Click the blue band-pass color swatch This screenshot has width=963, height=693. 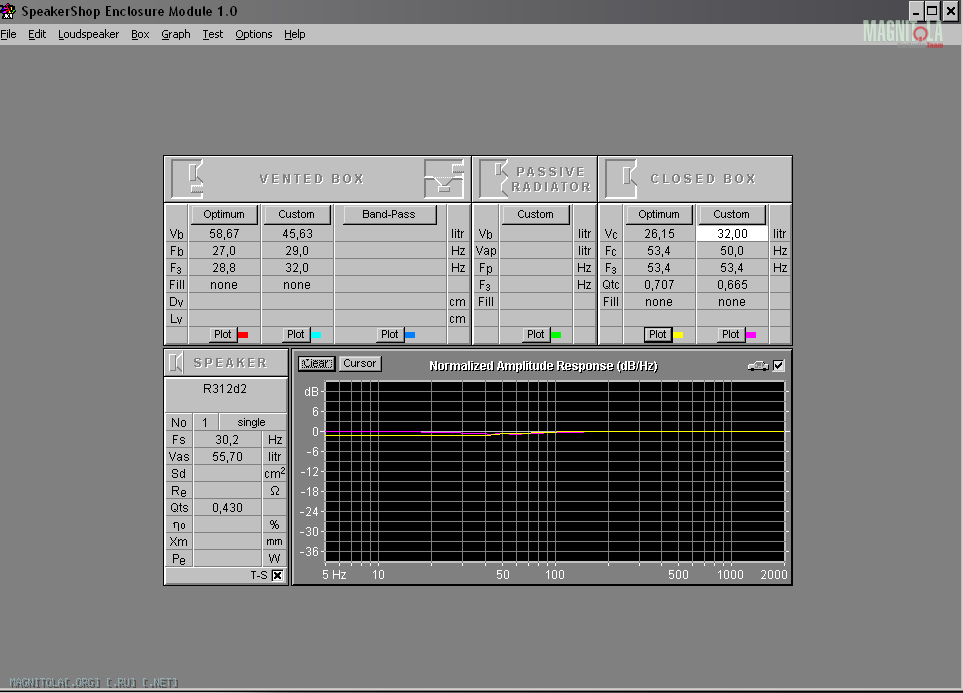(x=410, y=335)
